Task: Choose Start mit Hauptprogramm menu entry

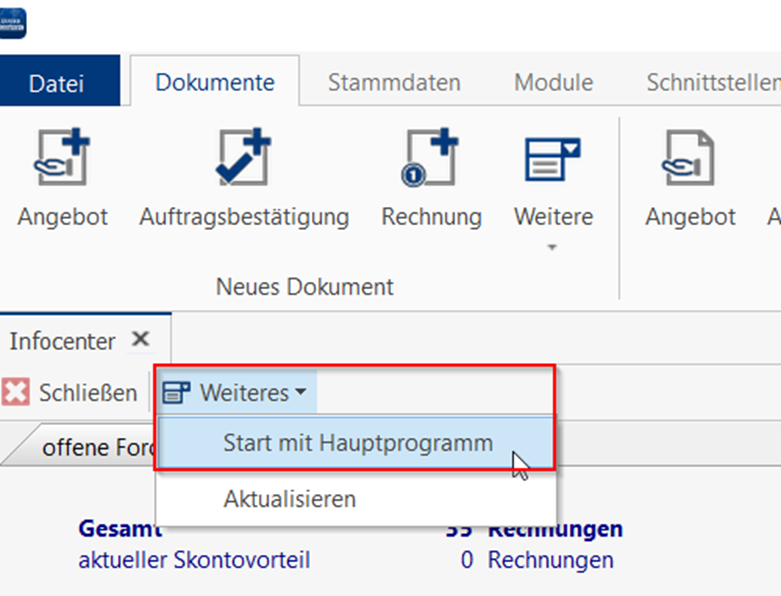Action: click(357, 443)
